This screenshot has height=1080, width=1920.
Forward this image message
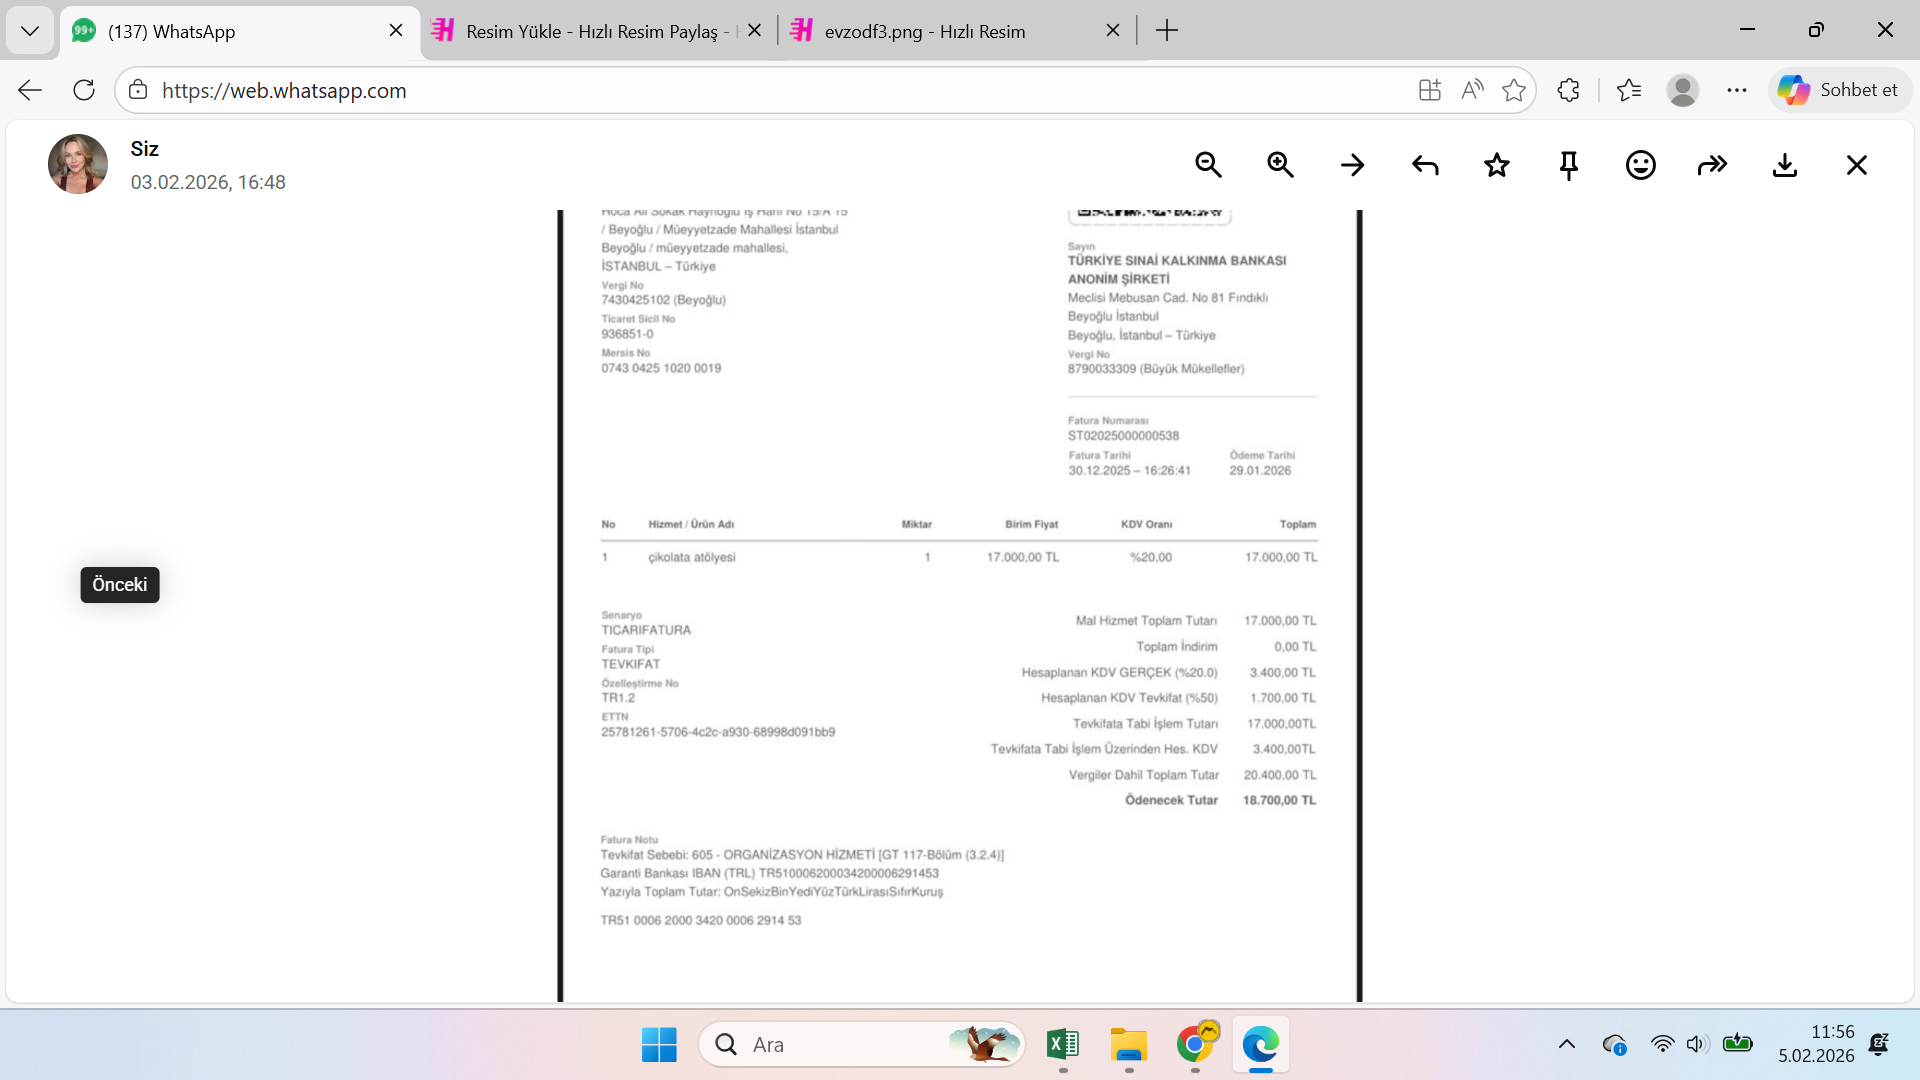1713,165
